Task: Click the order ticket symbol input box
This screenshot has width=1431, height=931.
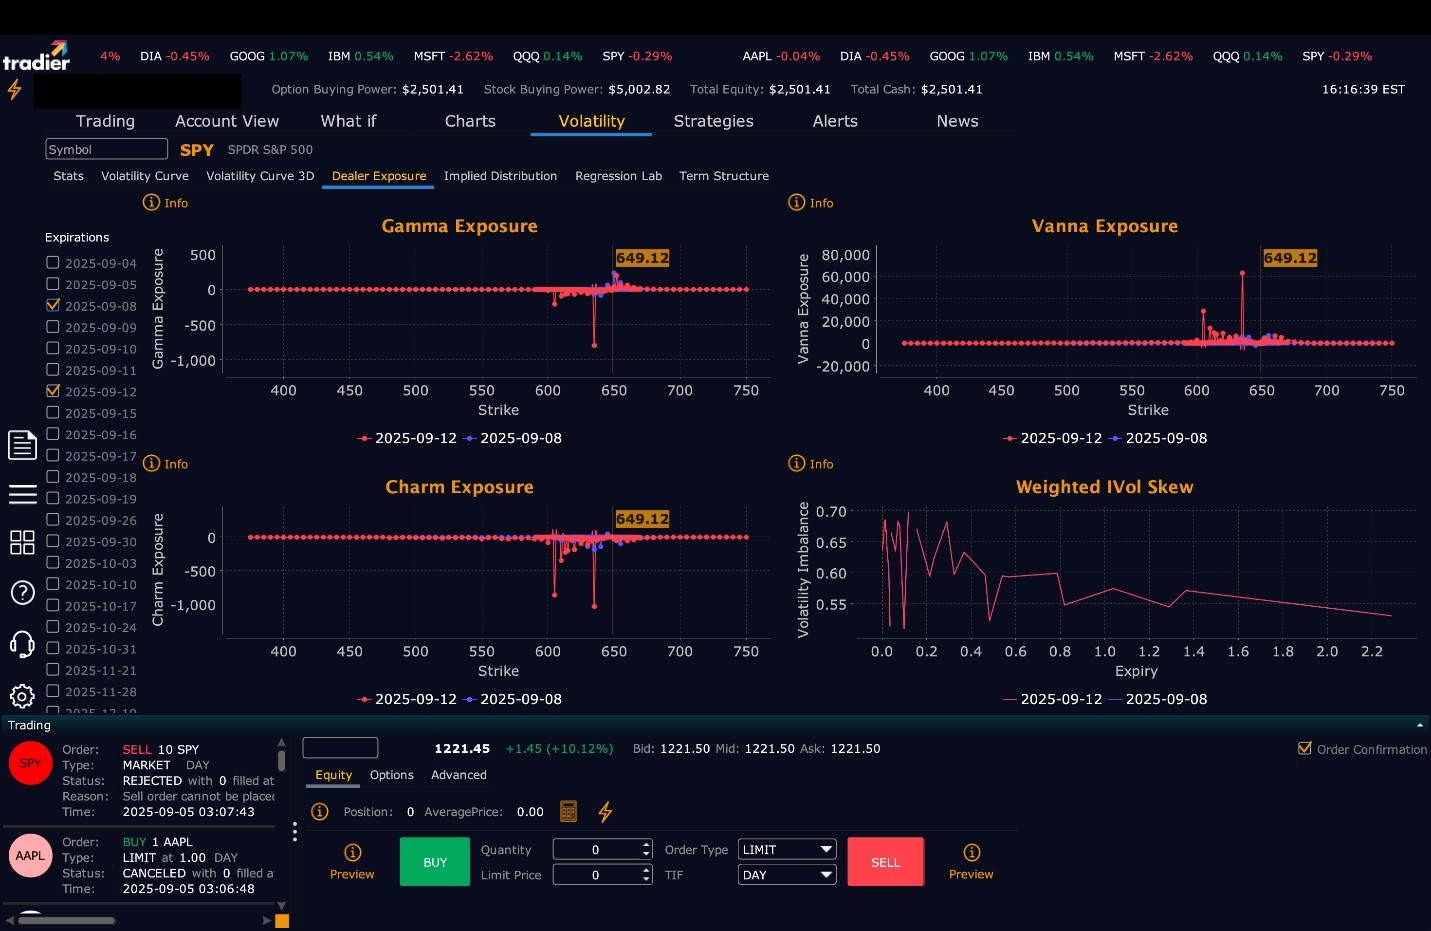Action: coord(340,748)
